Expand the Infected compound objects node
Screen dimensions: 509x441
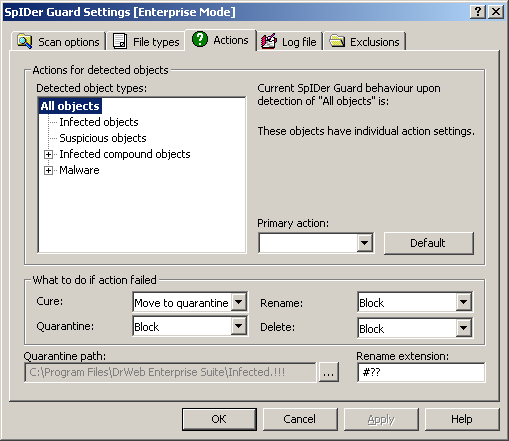coord(48,154)
